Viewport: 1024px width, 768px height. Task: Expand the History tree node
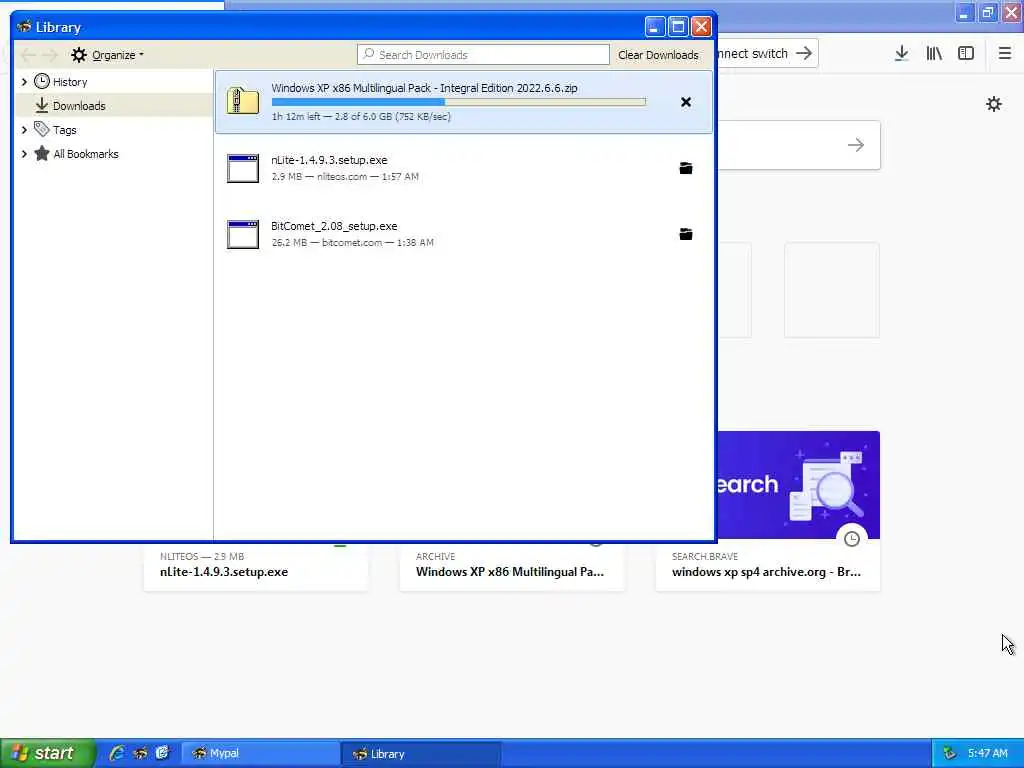(24, 82)
